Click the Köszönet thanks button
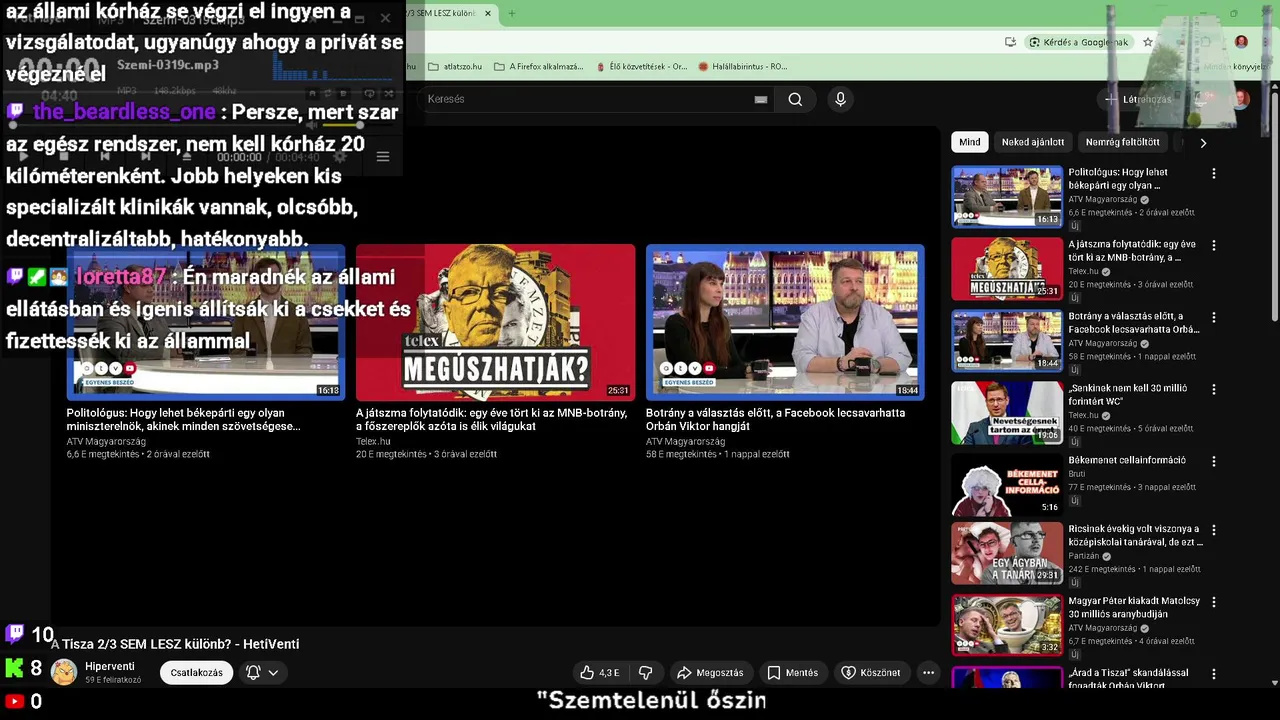Image resolution: width=1280 pixels, height=720 pixels. coord(871,673)
